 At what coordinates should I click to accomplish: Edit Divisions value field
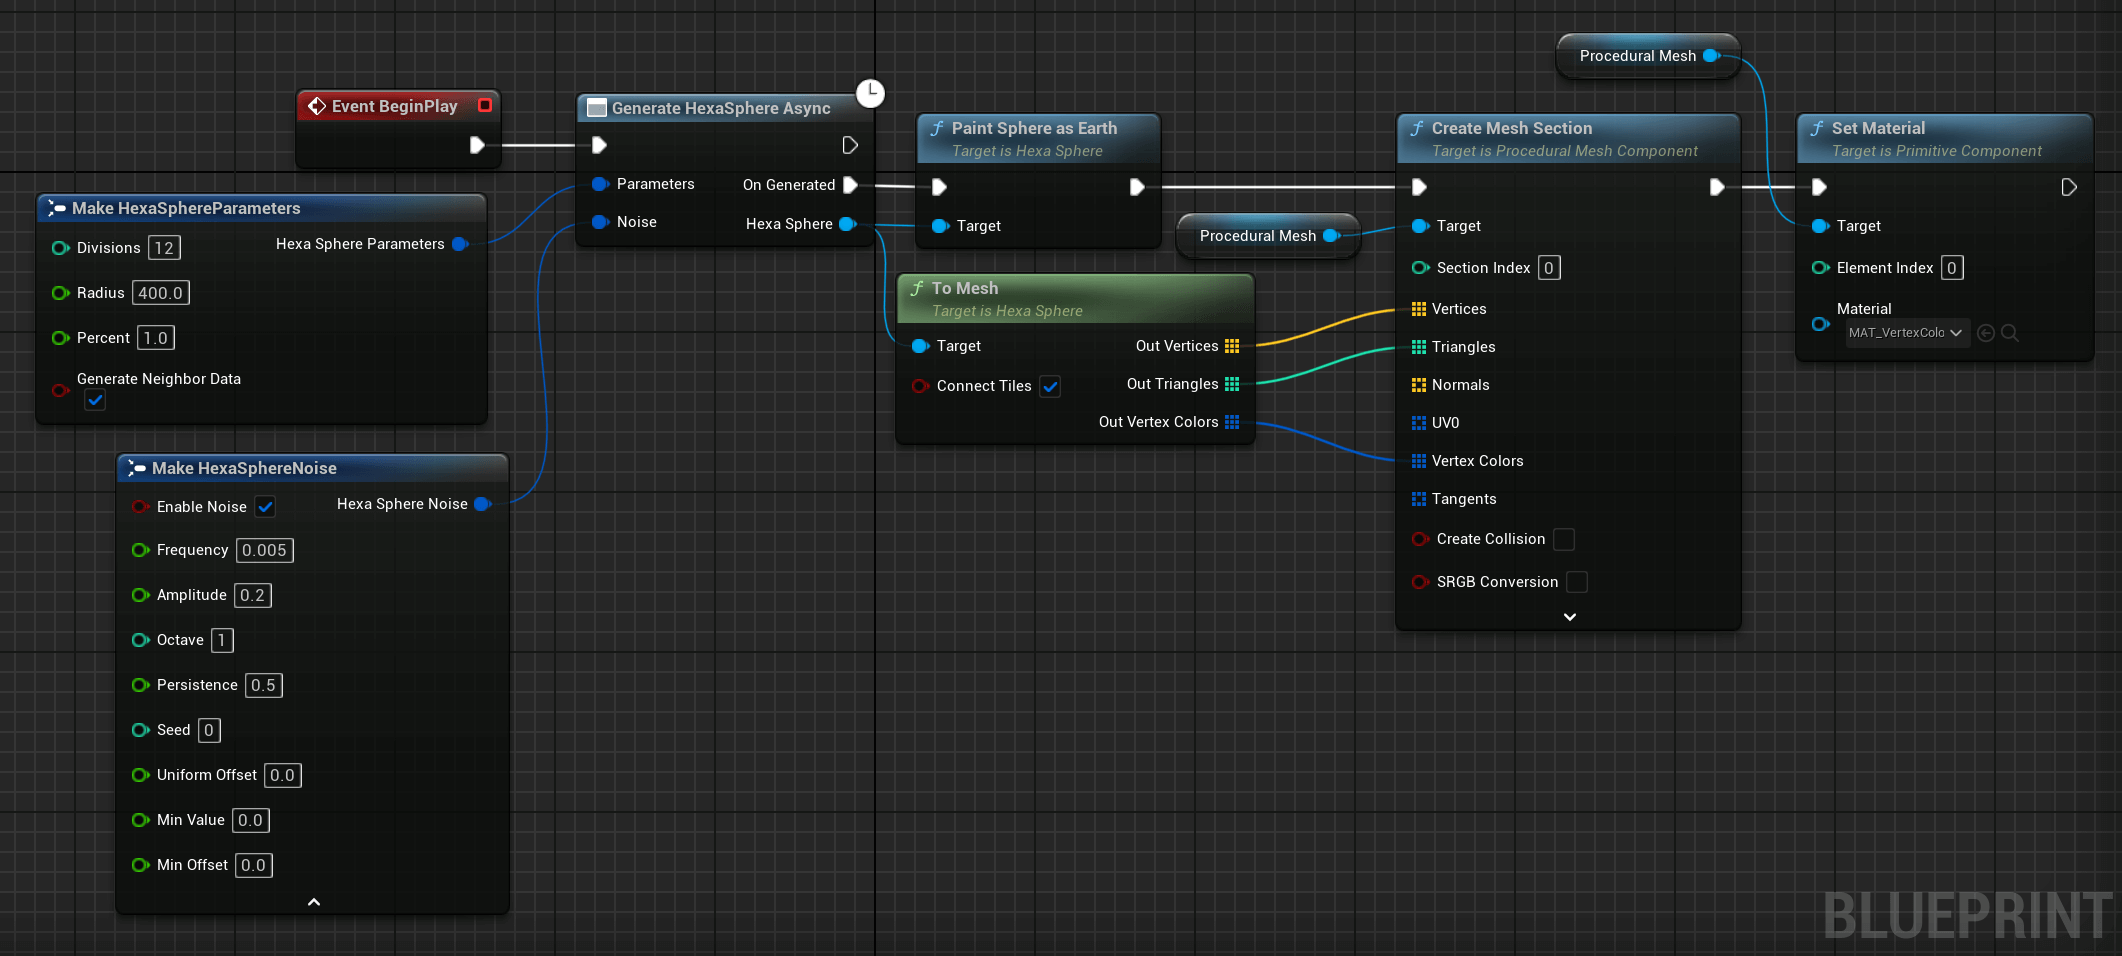164,248
